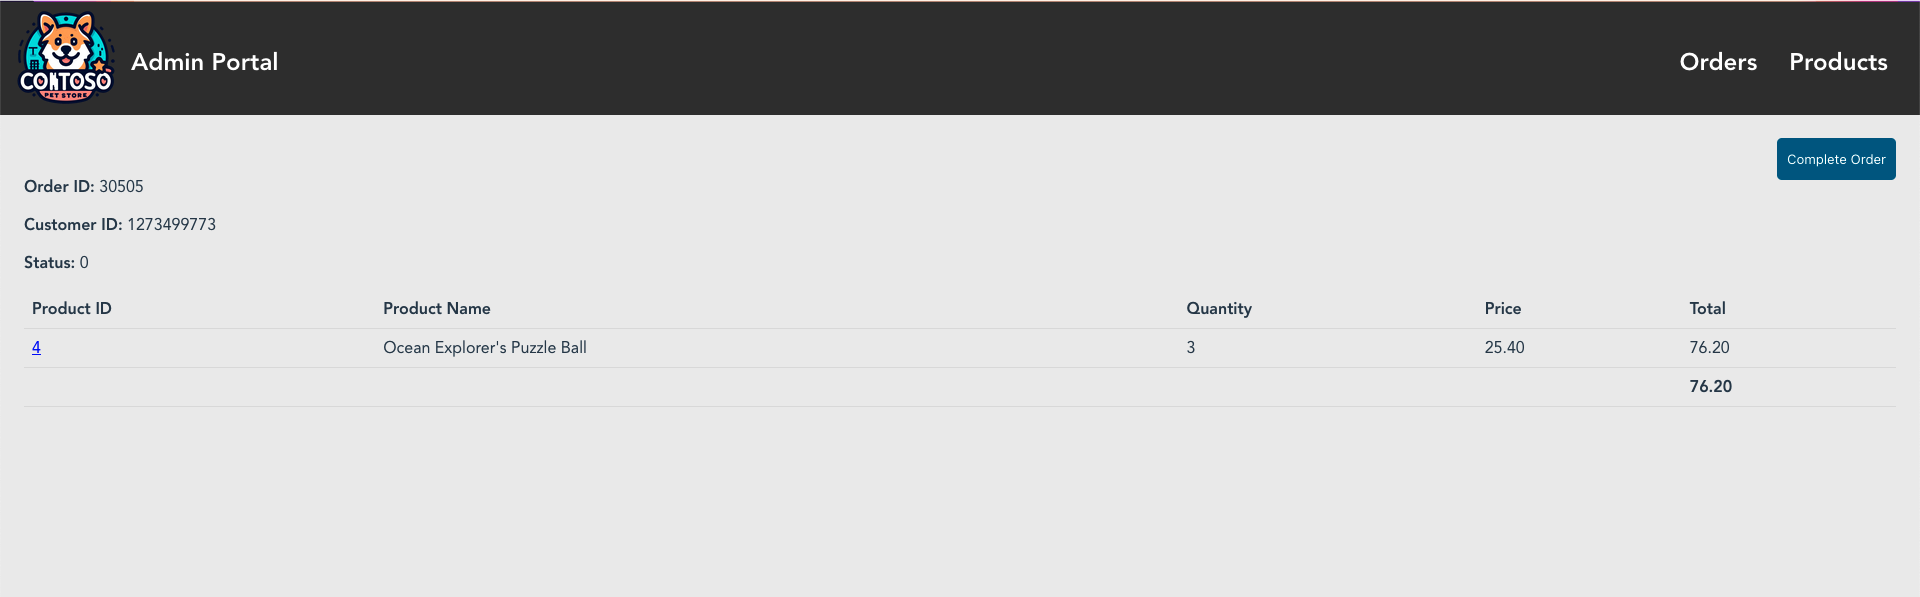The height and width of the screenshot is (597, 1920).
Task: Click the Product Name column header
Action: 436,308
